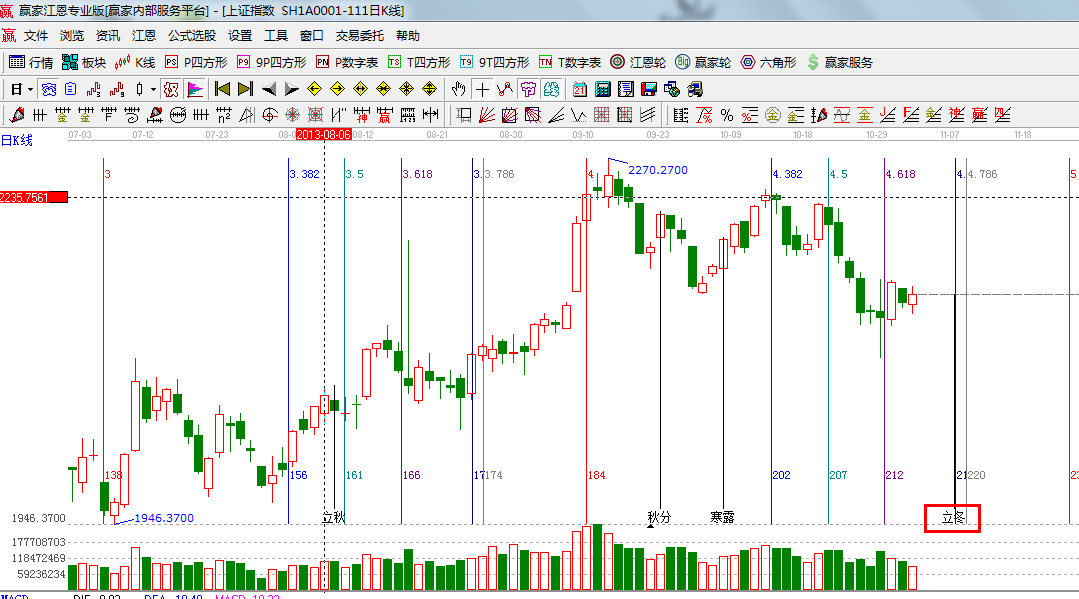Expand the 日 period dropdown
The image size is (1079, 599).
pyautogui.click(x=28, y=89)
